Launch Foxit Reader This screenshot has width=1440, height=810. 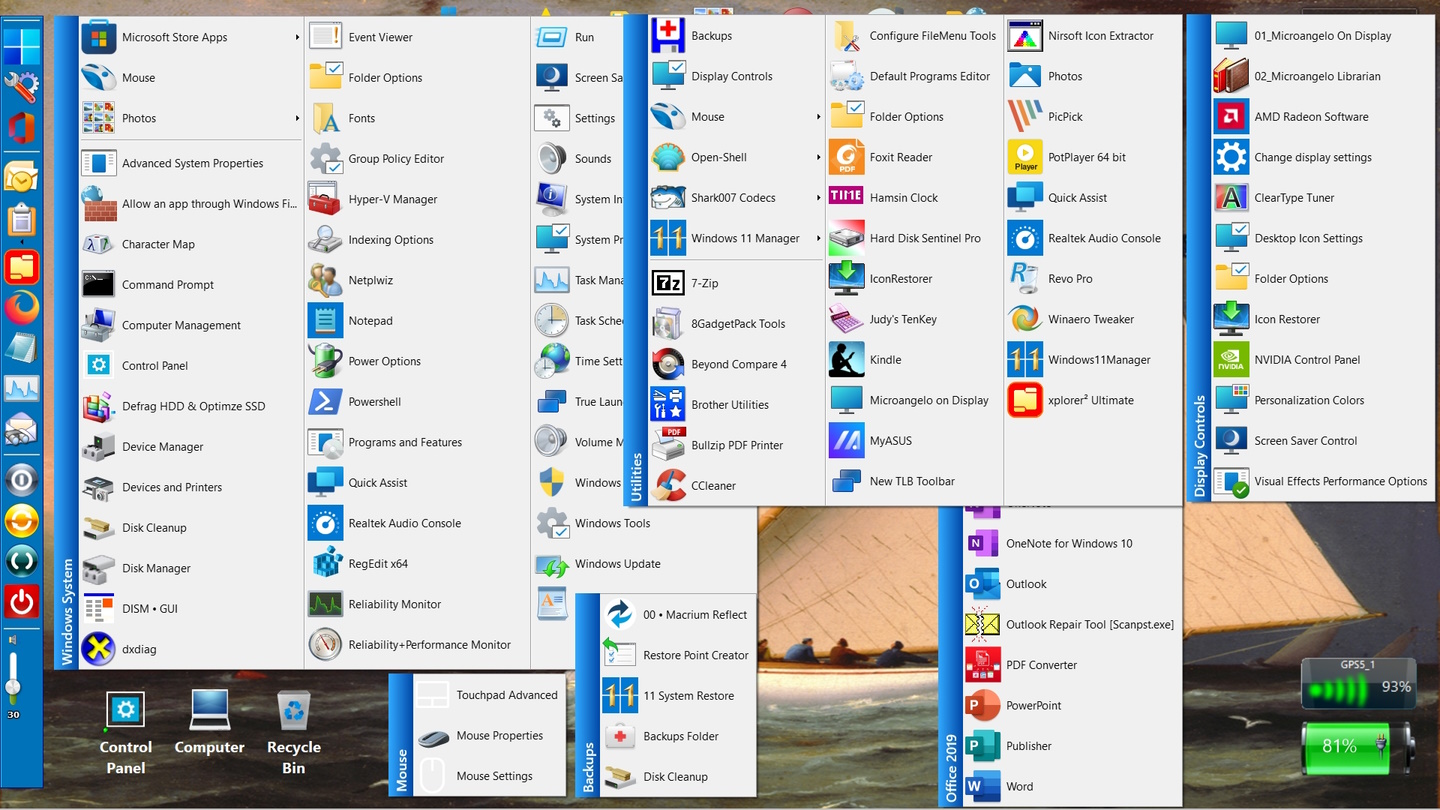(x=900, y=158)
